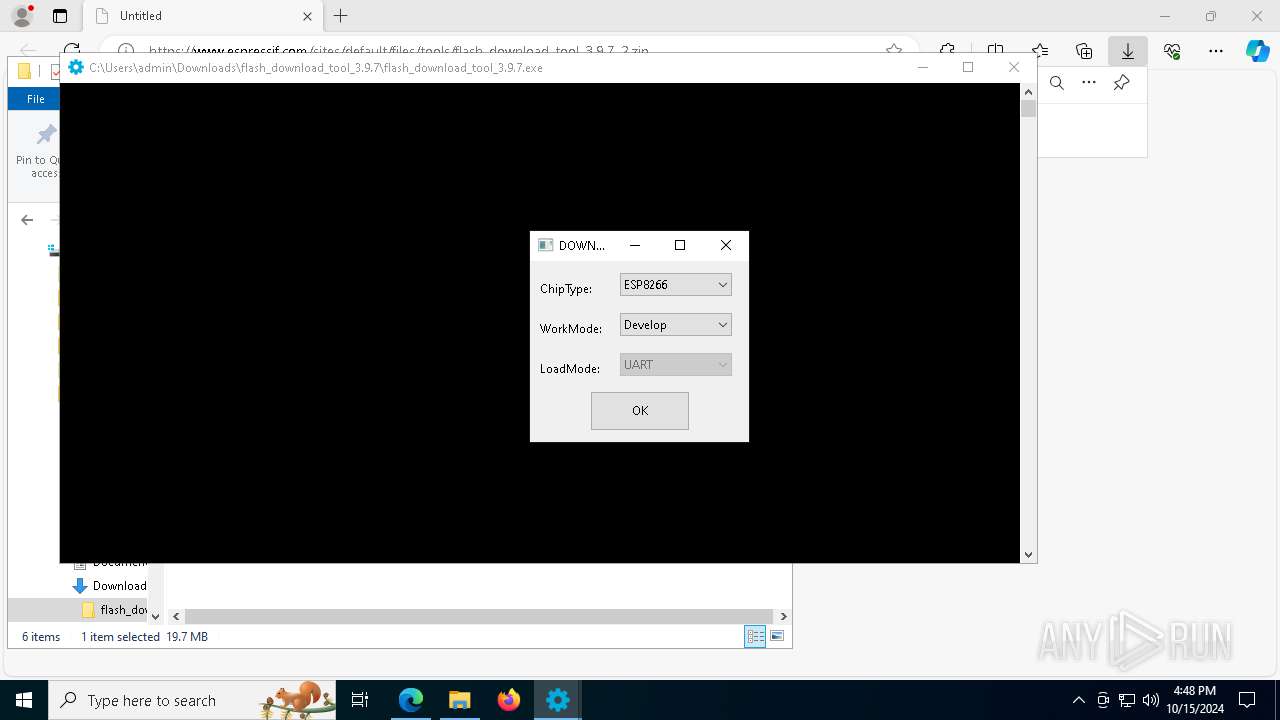Viewport: 1280px width, 720px height.
Task: Open Firefox from taskbar
Action: (x=509, y=700)
